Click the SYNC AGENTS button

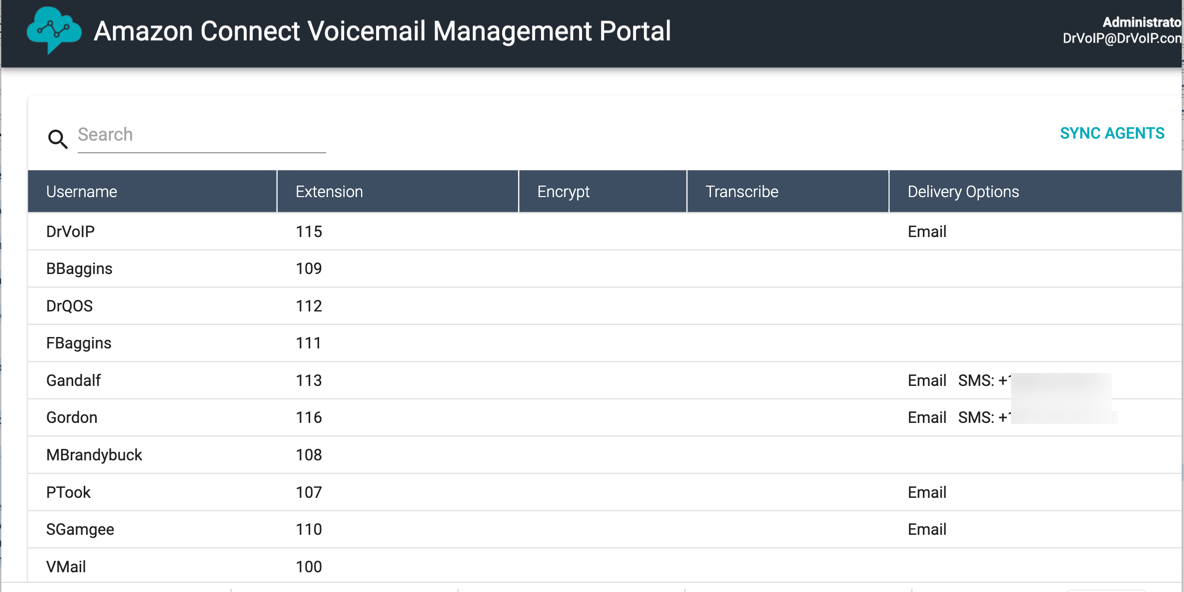point(1112,134)
